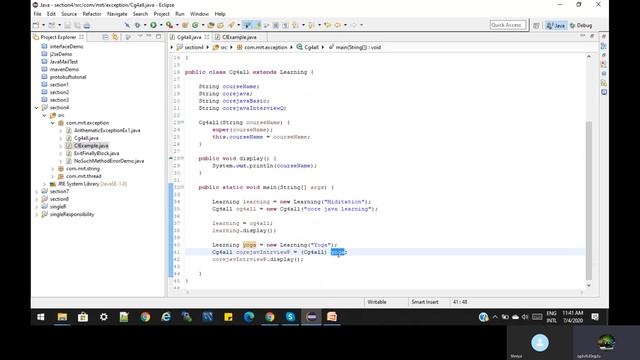Collapse all in Project Explorer
The height and width of the screenshot is (360, 640).
(105, 37)
